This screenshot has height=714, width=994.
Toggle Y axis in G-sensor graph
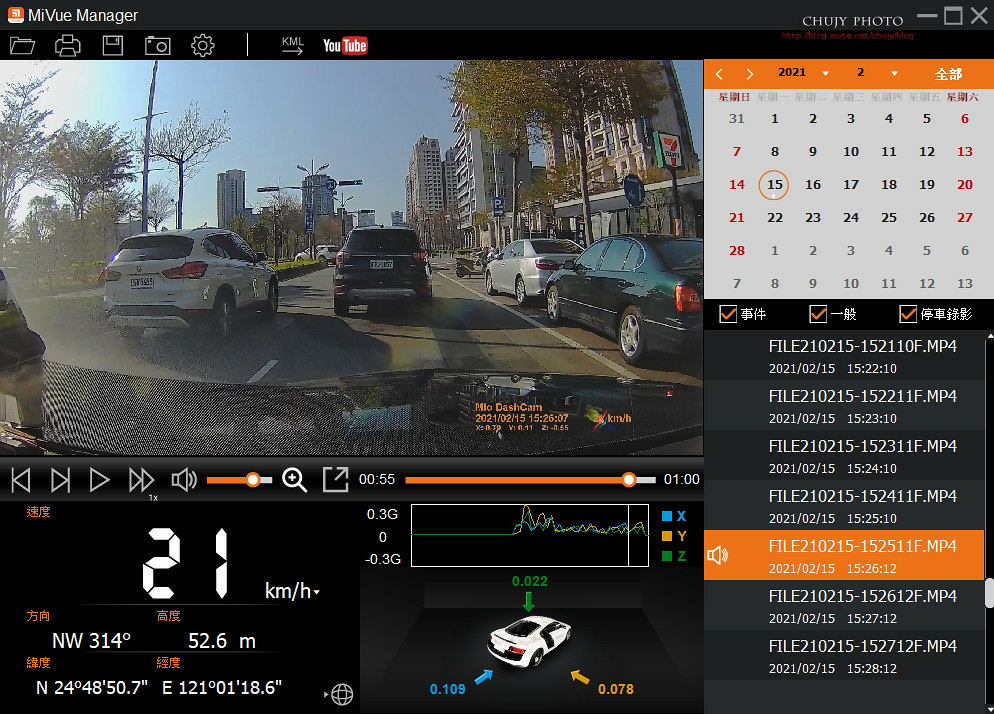674,536
